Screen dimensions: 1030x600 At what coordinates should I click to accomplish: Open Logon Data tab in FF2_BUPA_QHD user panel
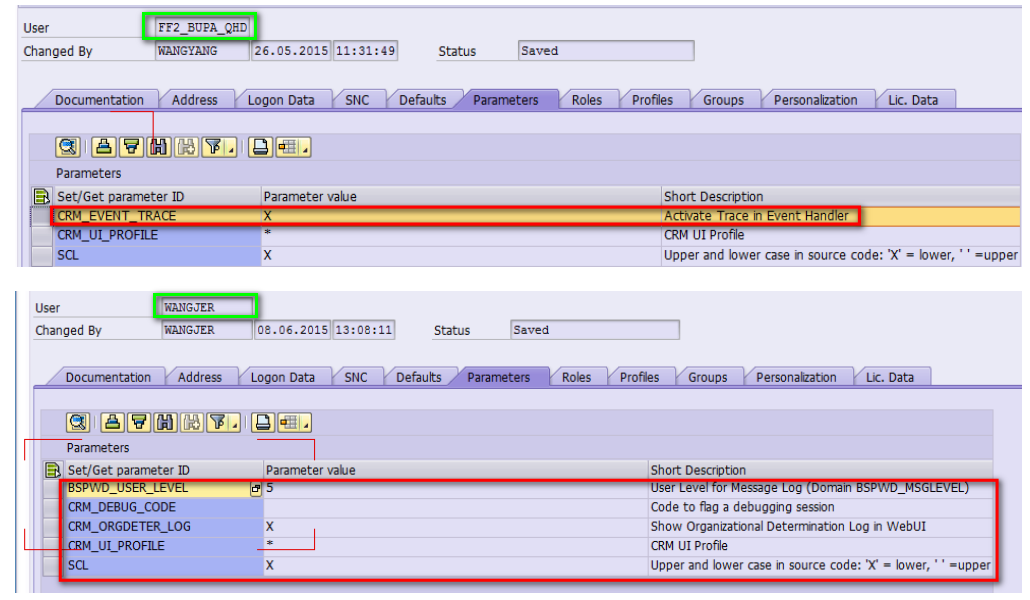(x=280, y=100)
